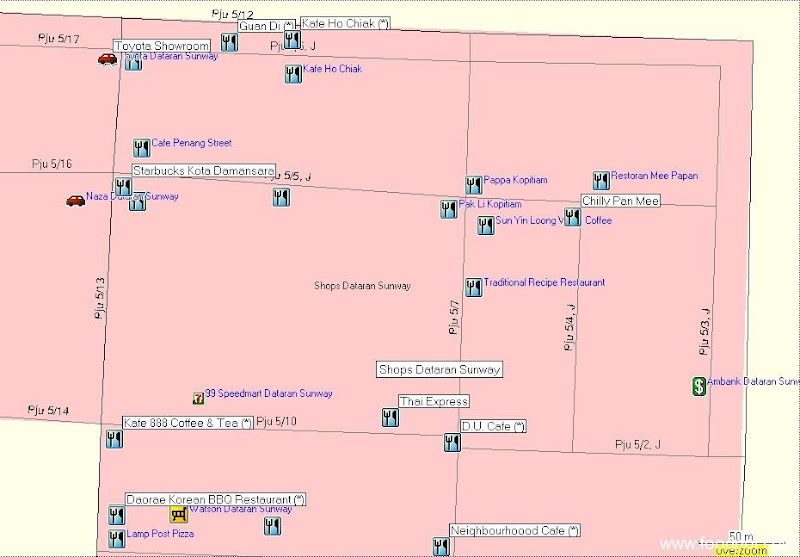Screen dimensions: 800x557
Task: Click the Pak Li Kopitiam restaurant icon
Action: (x=449, y=209)
